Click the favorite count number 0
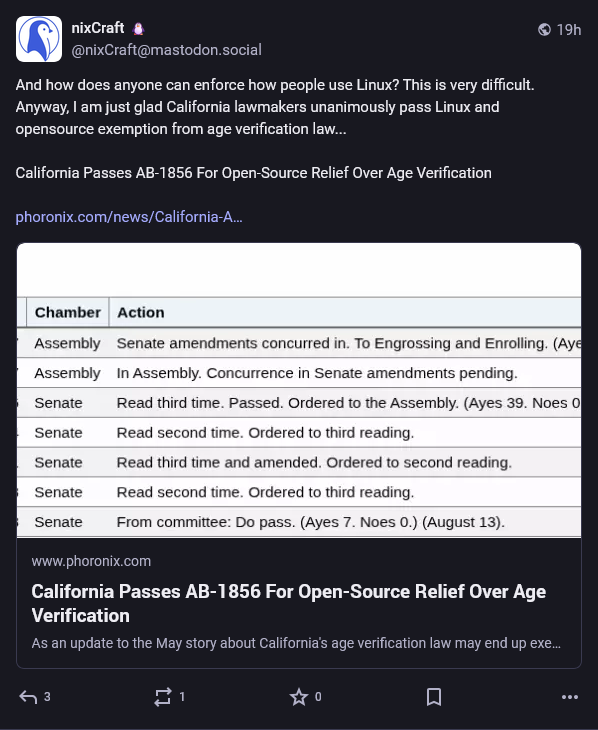The height and width of the screenshot is (730, 598). [318, 697]
